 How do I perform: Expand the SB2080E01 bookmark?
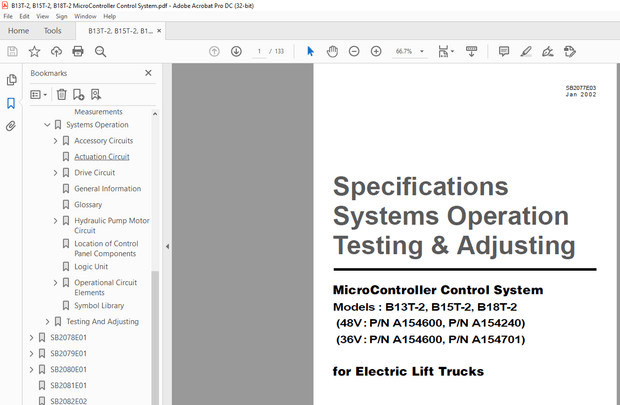click(x=31, y=369)
